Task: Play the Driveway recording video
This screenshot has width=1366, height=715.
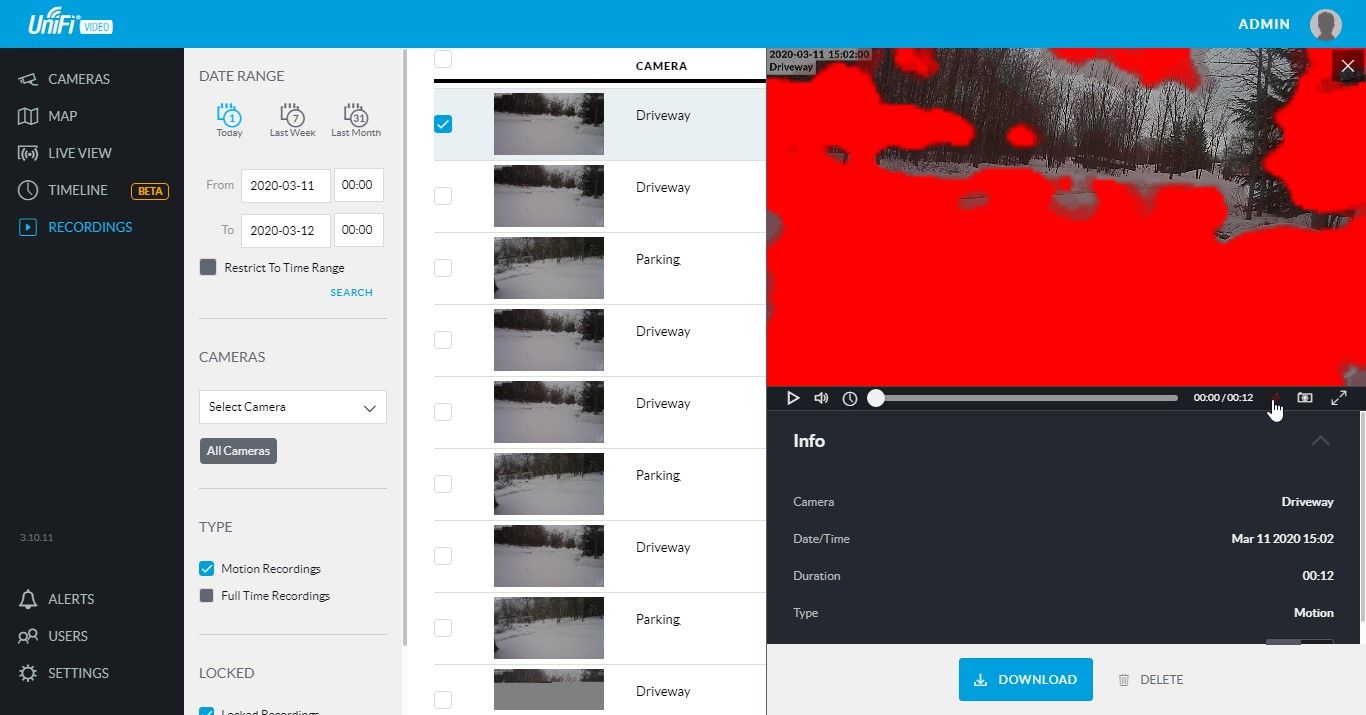Action: [793, 398]
